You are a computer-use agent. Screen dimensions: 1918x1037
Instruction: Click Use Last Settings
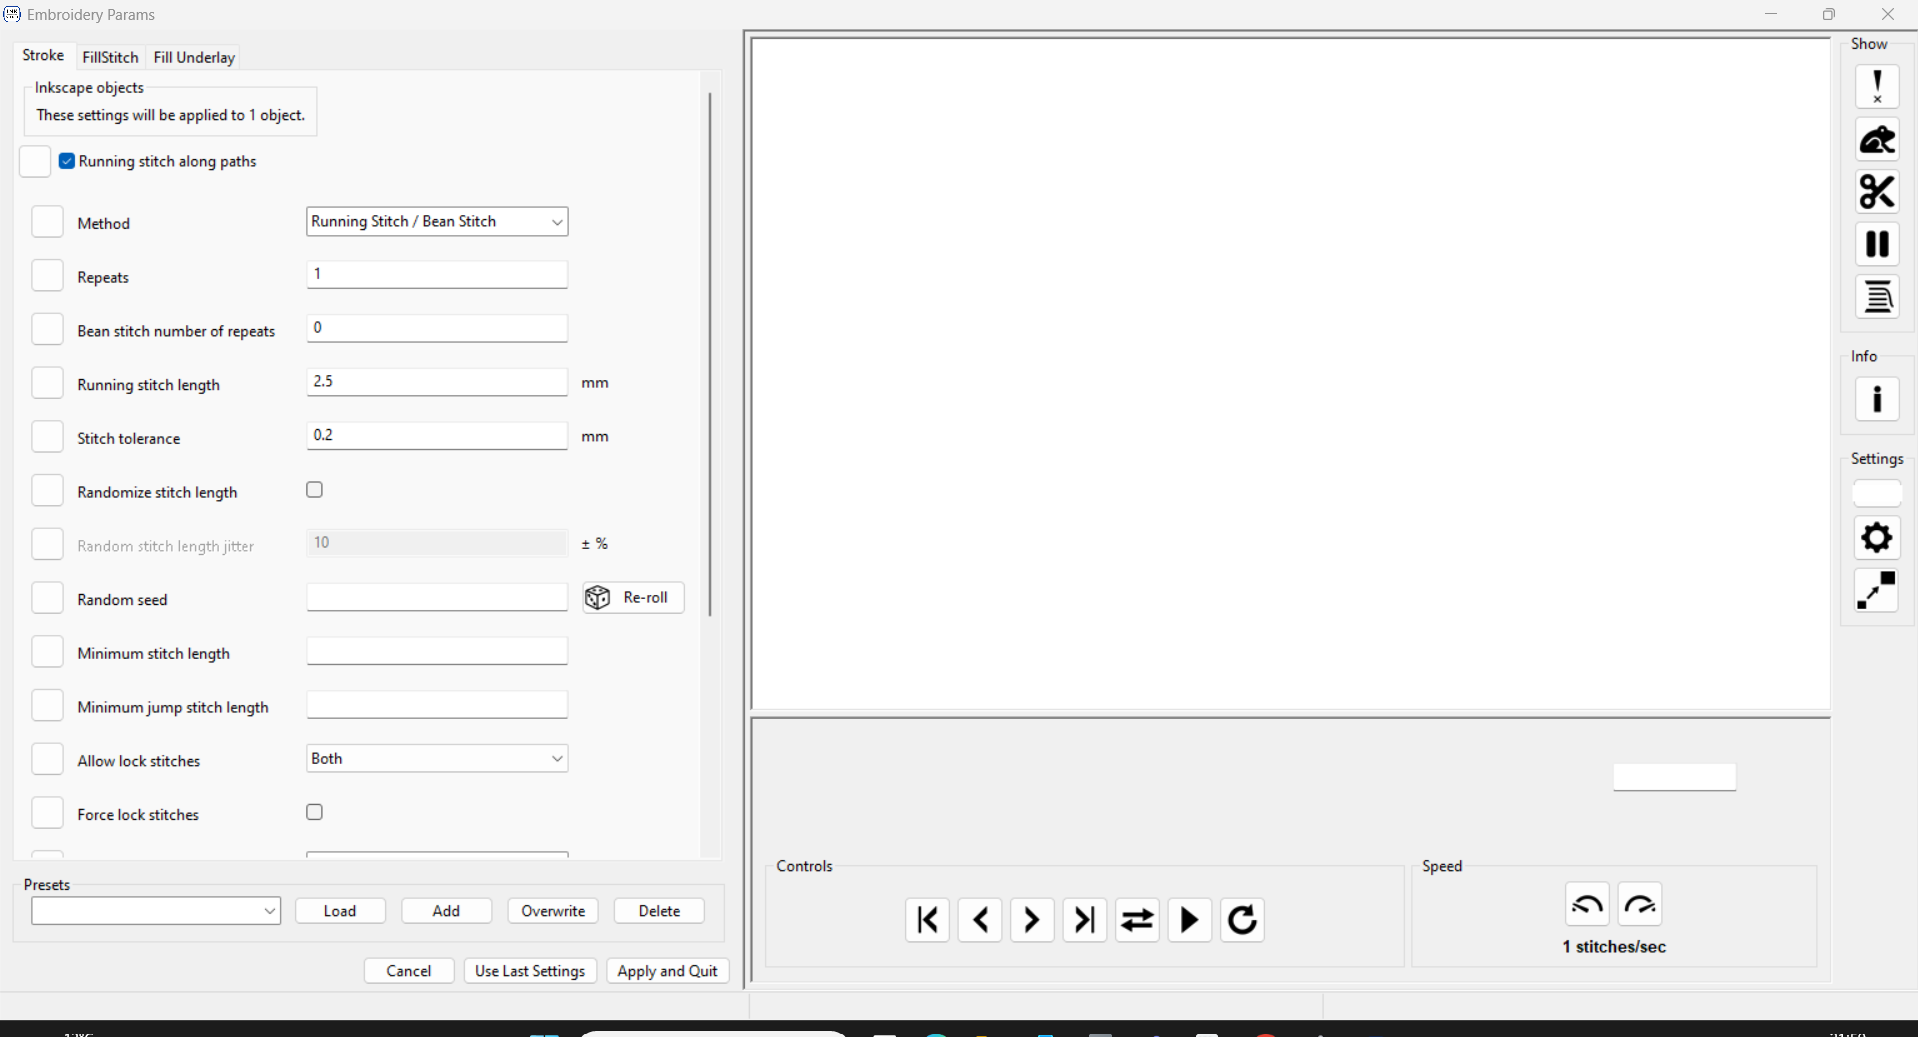click(x=530, y=971)
